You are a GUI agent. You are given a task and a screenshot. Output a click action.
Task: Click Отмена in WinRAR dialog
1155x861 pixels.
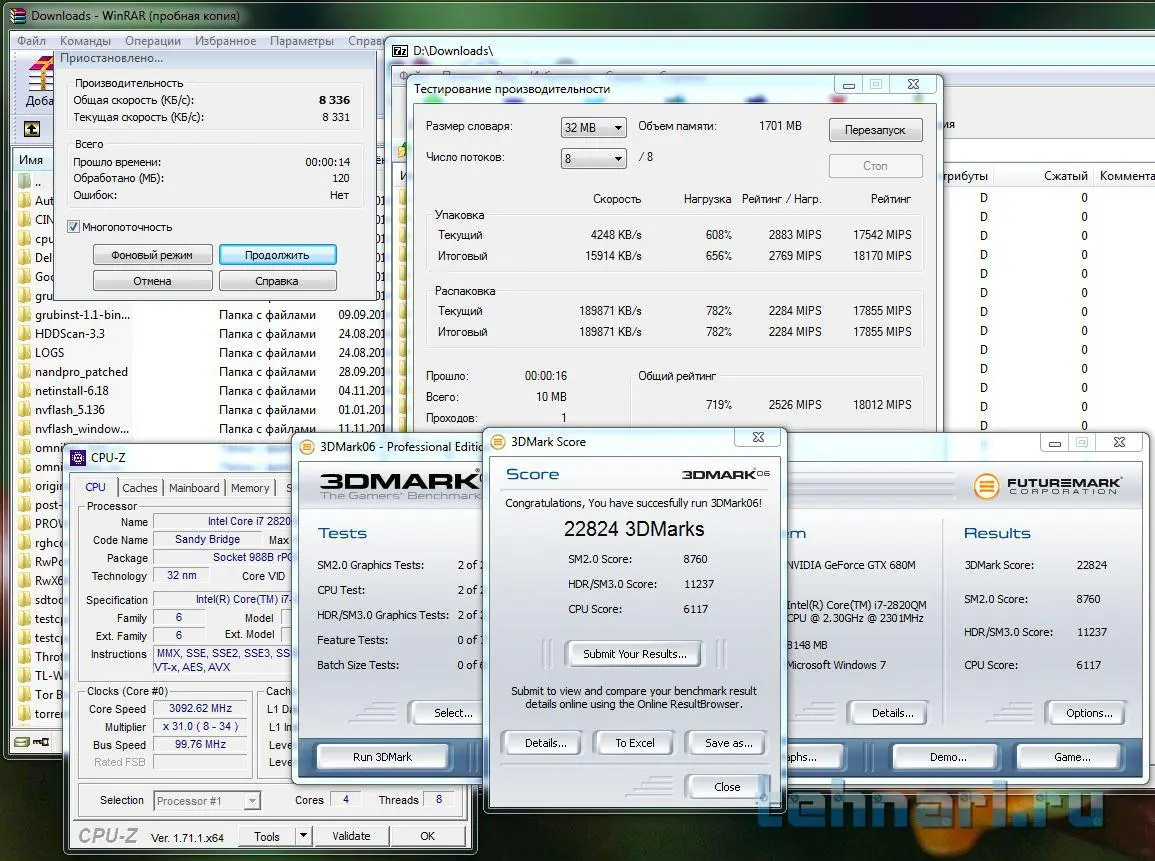point(152,281)
